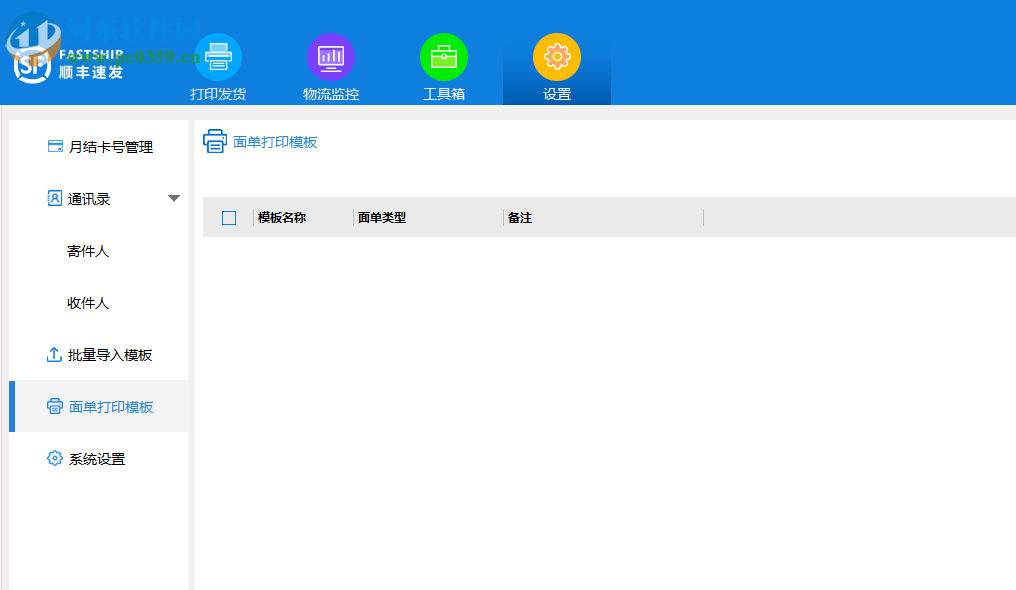Click the gear icon beside 系统设置
The image size is (1016, 590).
pyautogui.click(x=53, y=458)
